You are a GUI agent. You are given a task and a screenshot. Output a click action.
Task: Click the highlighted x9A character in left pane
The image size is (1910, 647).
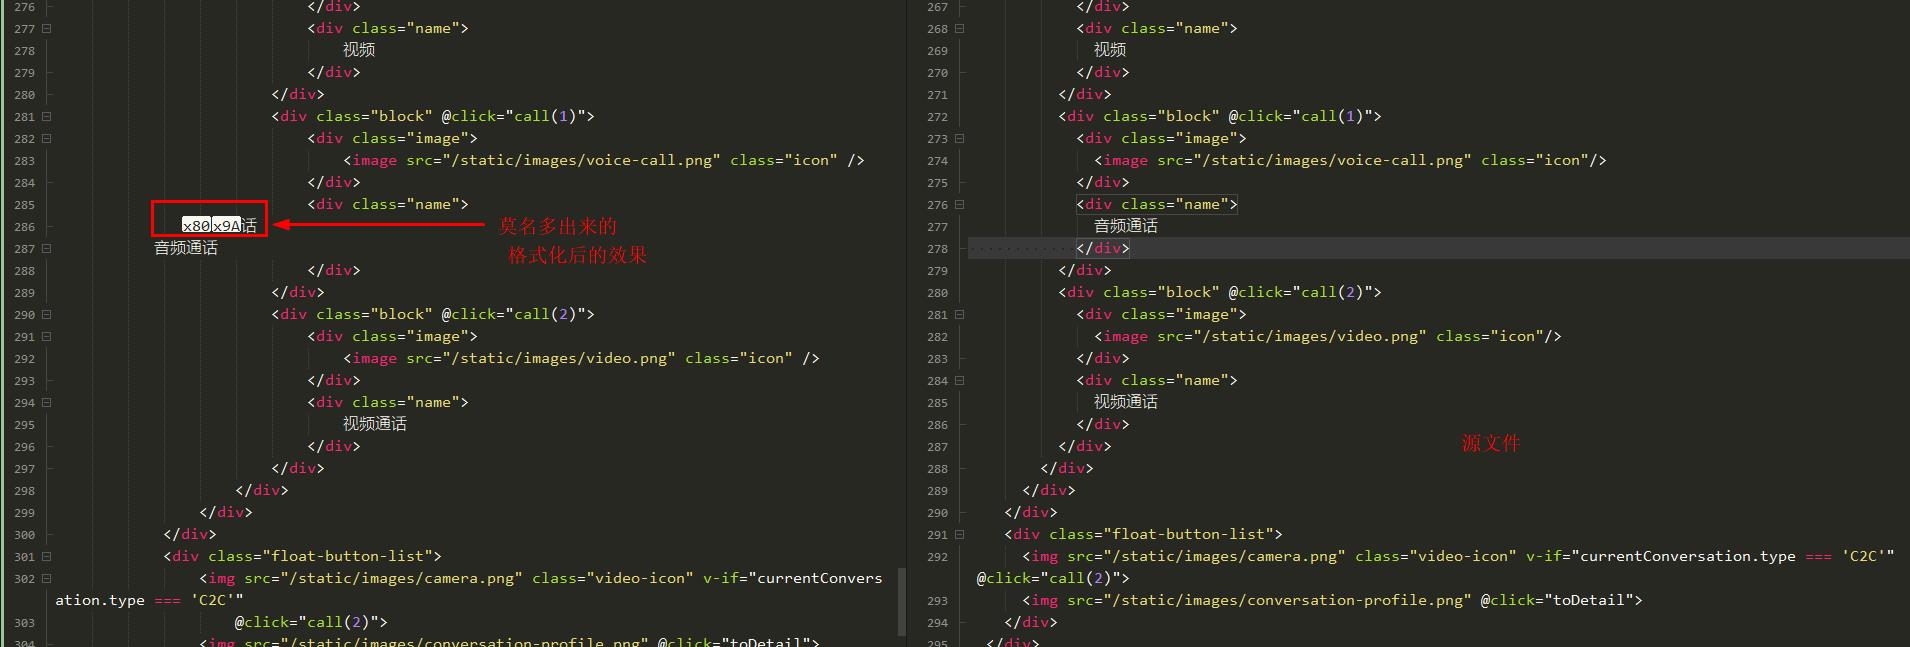pyautogui.click(x=227, y=226)
